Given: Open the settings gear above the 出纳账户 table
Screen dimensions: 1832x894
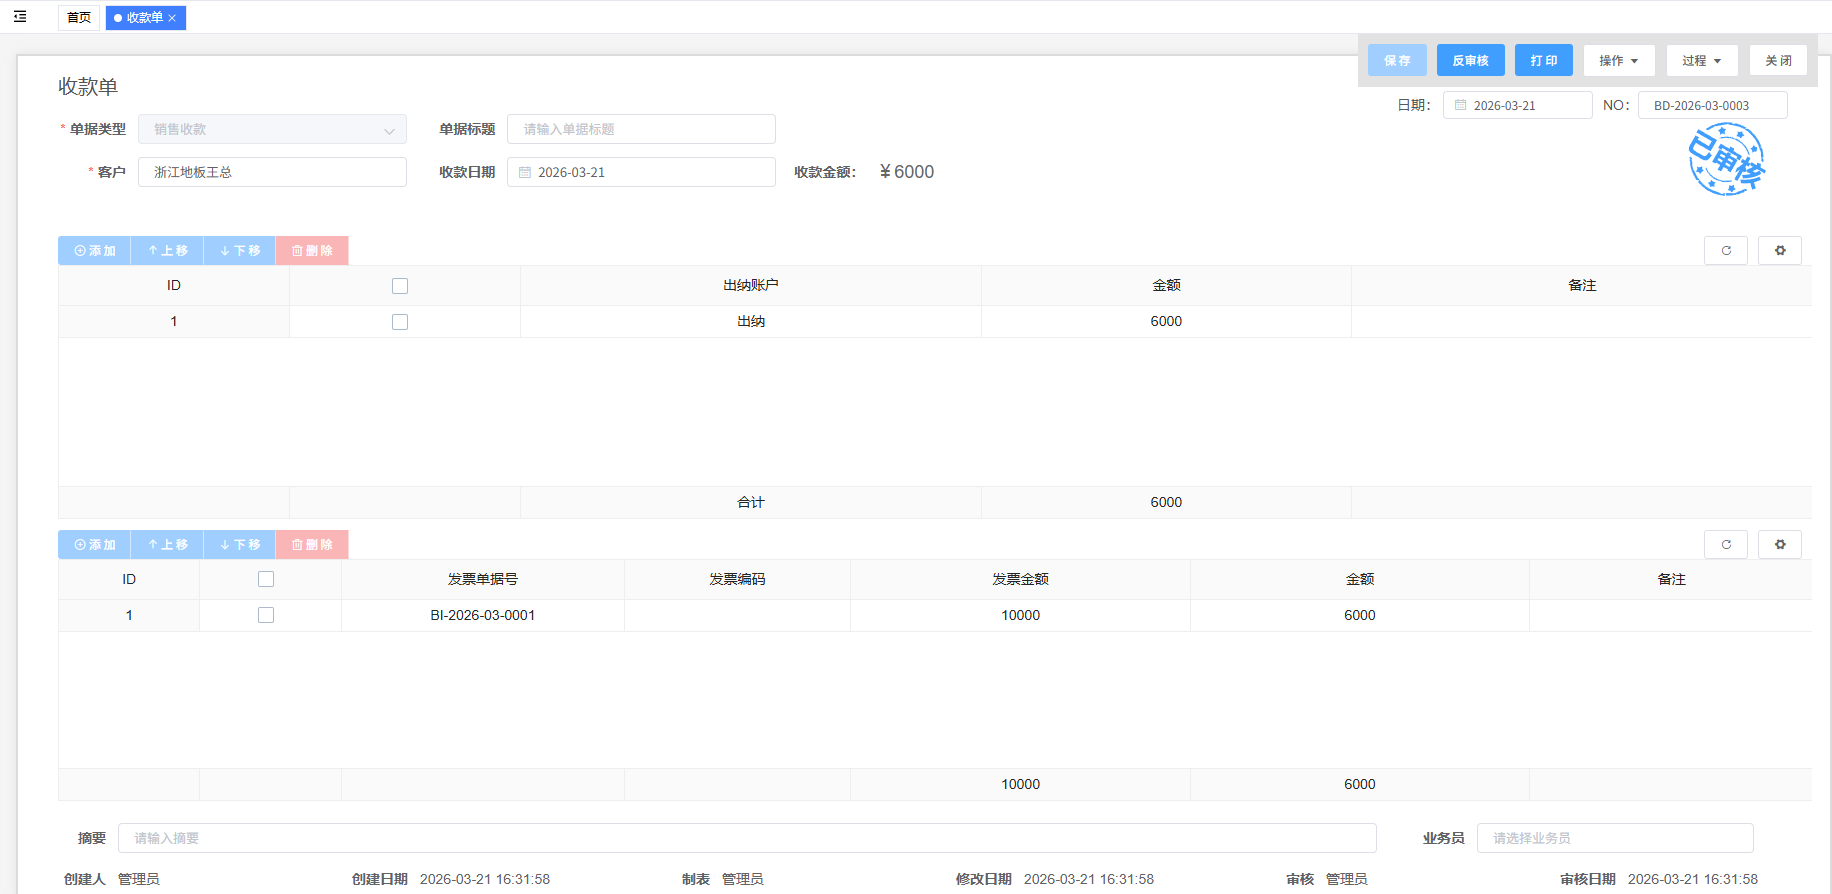Looking at the screenshot, I should click(x=1780, y=251).
